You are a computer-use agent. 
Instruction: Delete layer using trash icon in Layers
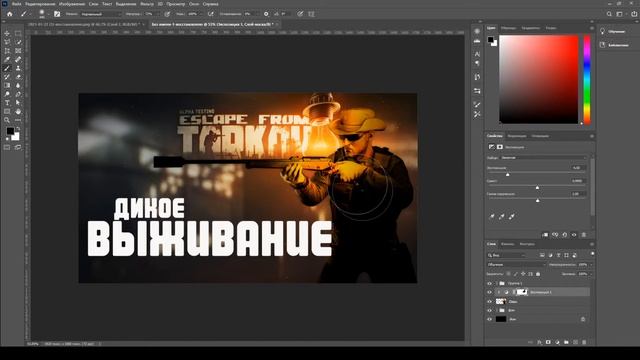point(584,342)
